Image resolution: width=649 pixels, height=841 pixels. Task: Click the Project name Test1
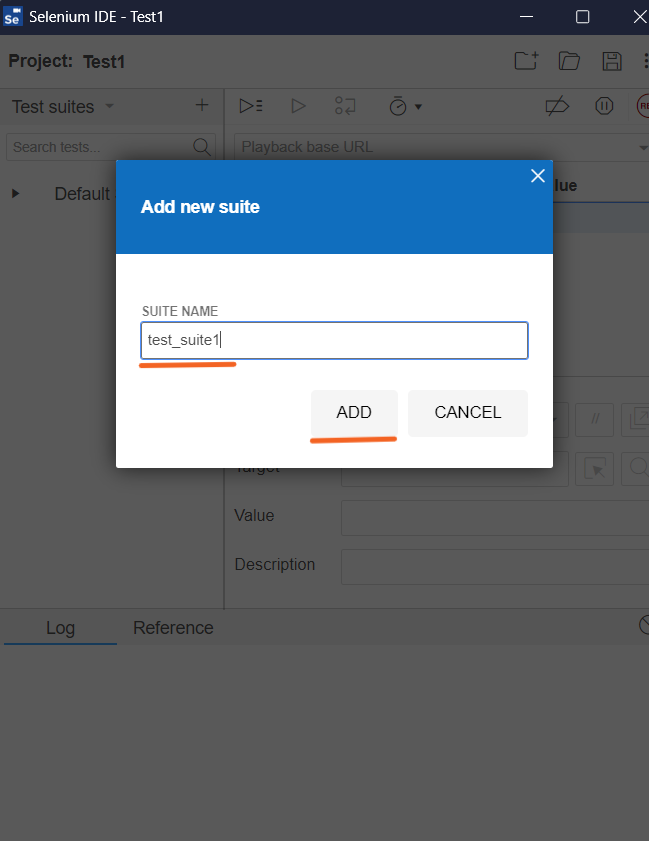(104, 62)
